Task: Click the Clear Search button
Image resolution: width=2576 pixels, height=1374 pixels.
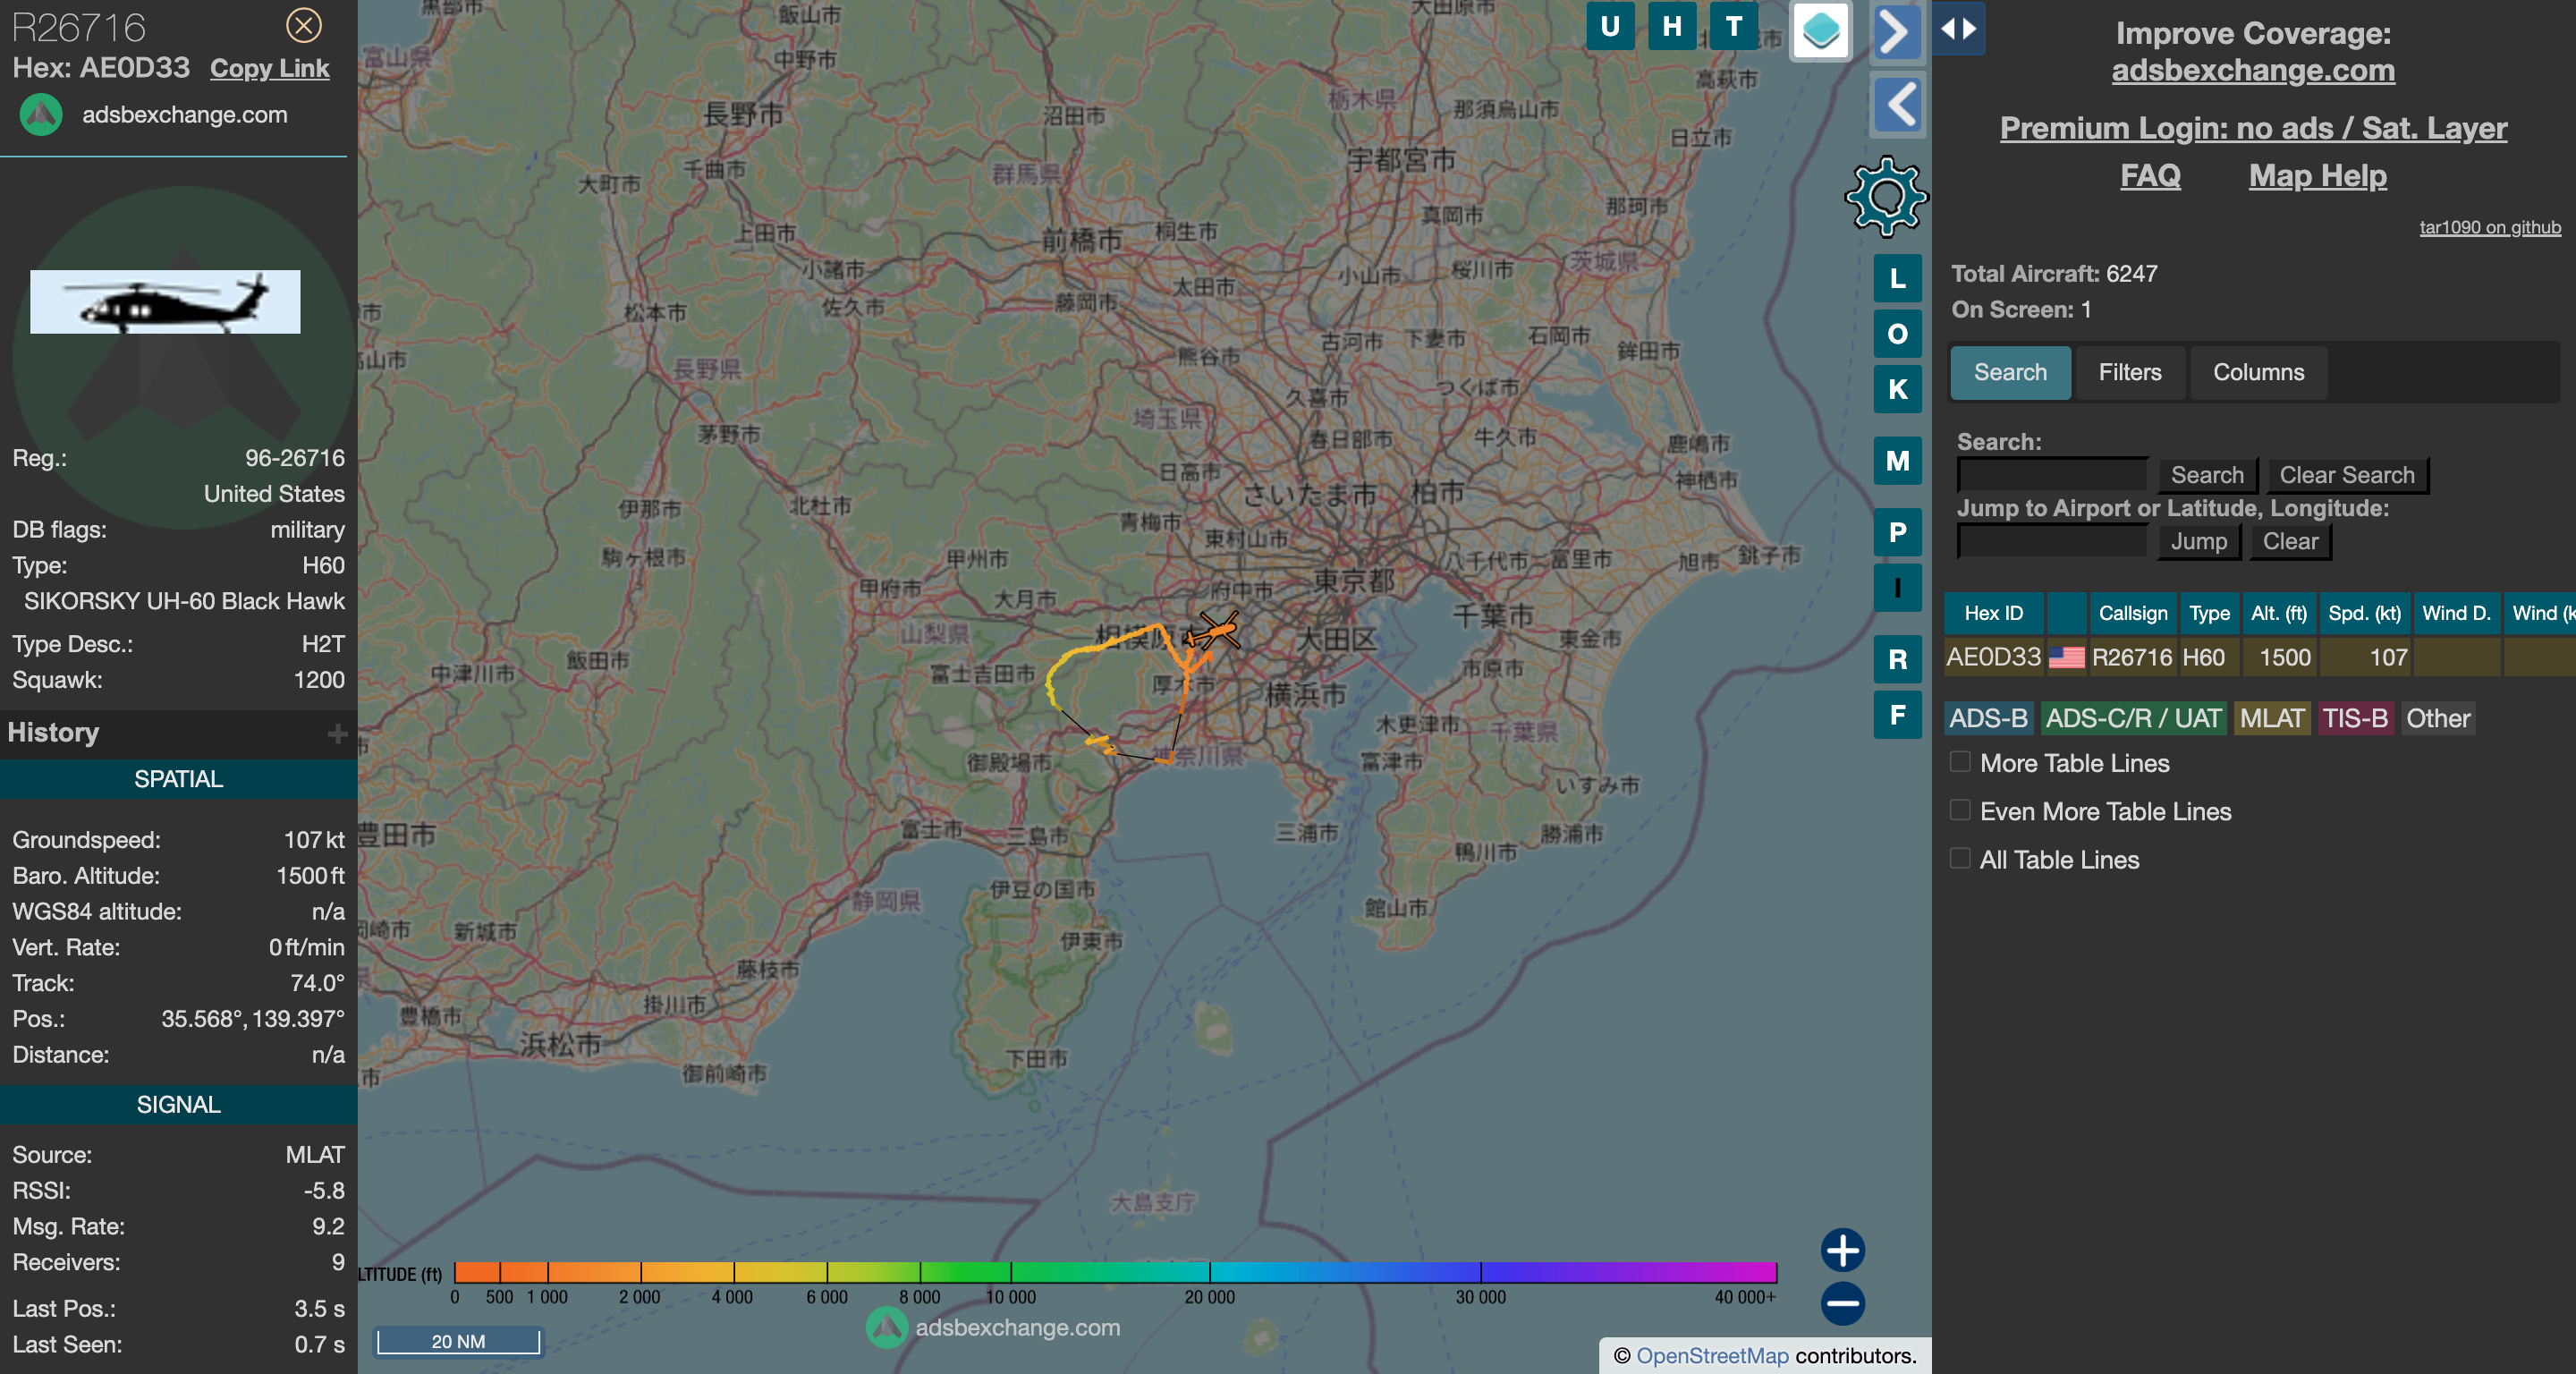Action: coord(2346,475)
